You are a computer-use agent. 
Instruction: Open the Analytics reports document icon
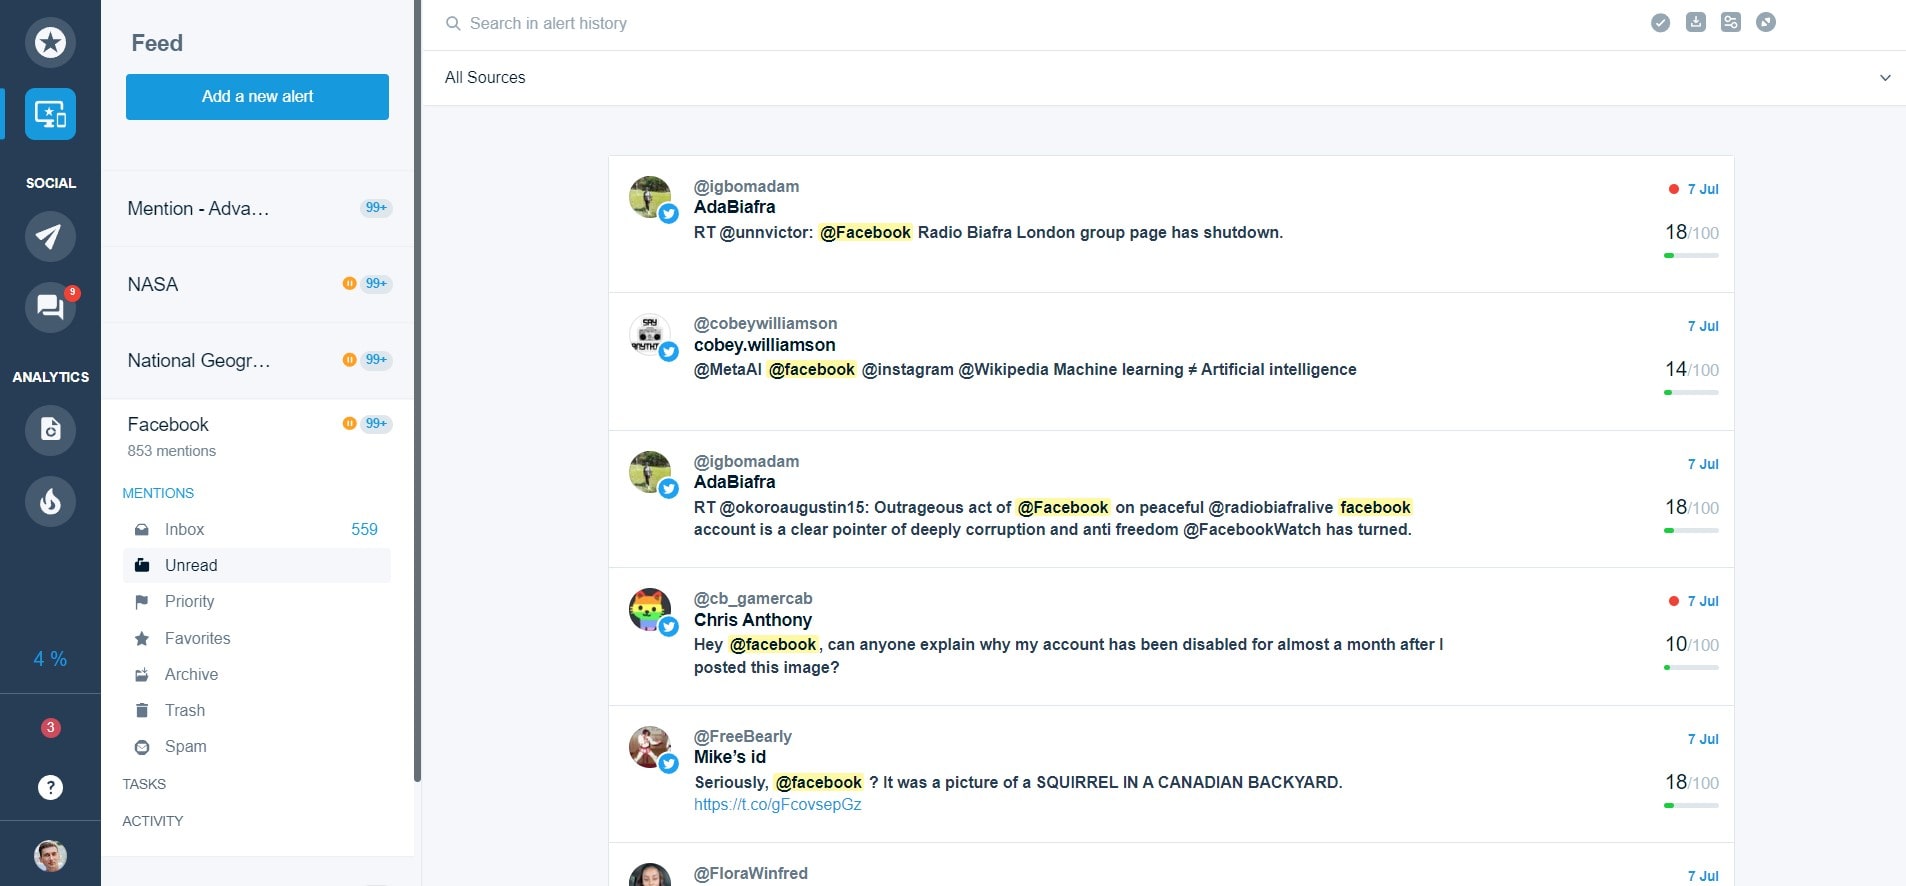click(50, 430)
